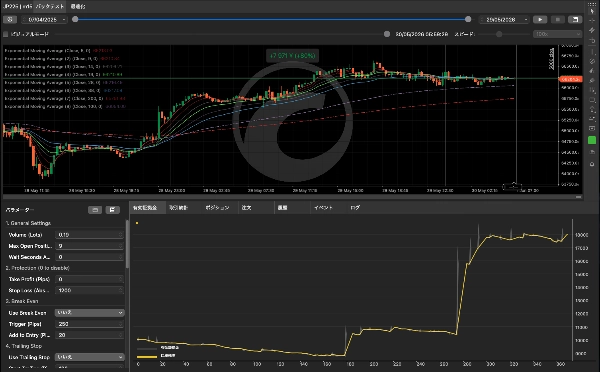Click the date range slider start handle

(75, 19)
